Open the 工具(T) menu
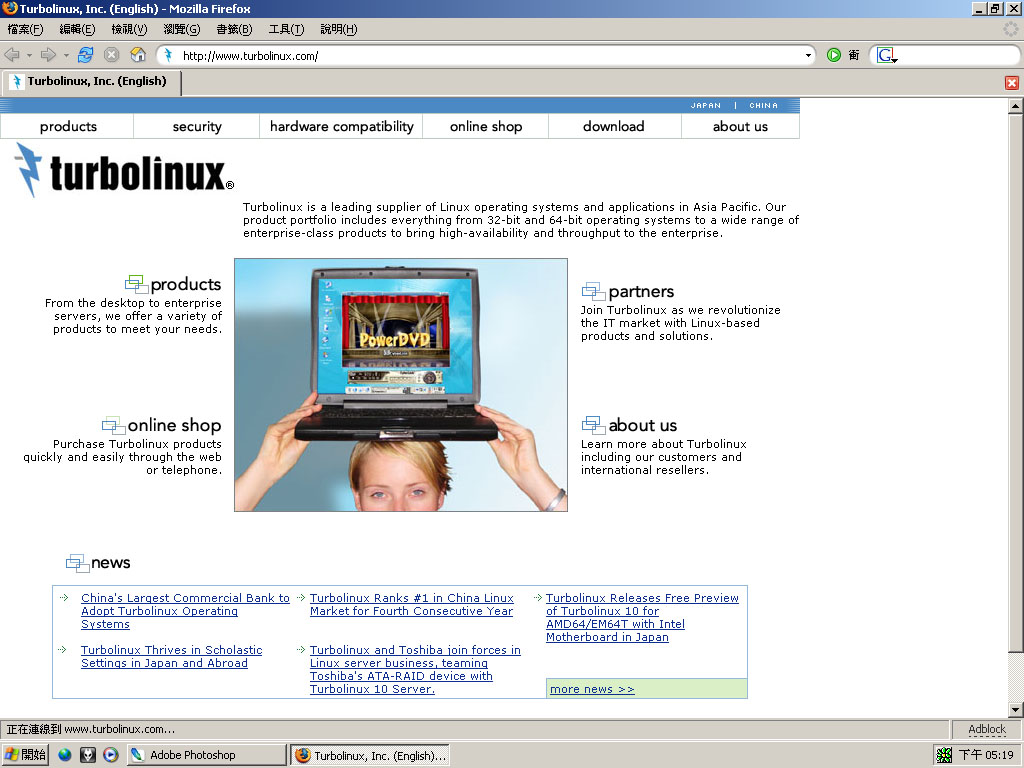This screenshot has height=768, width=1024. (286, 29)
